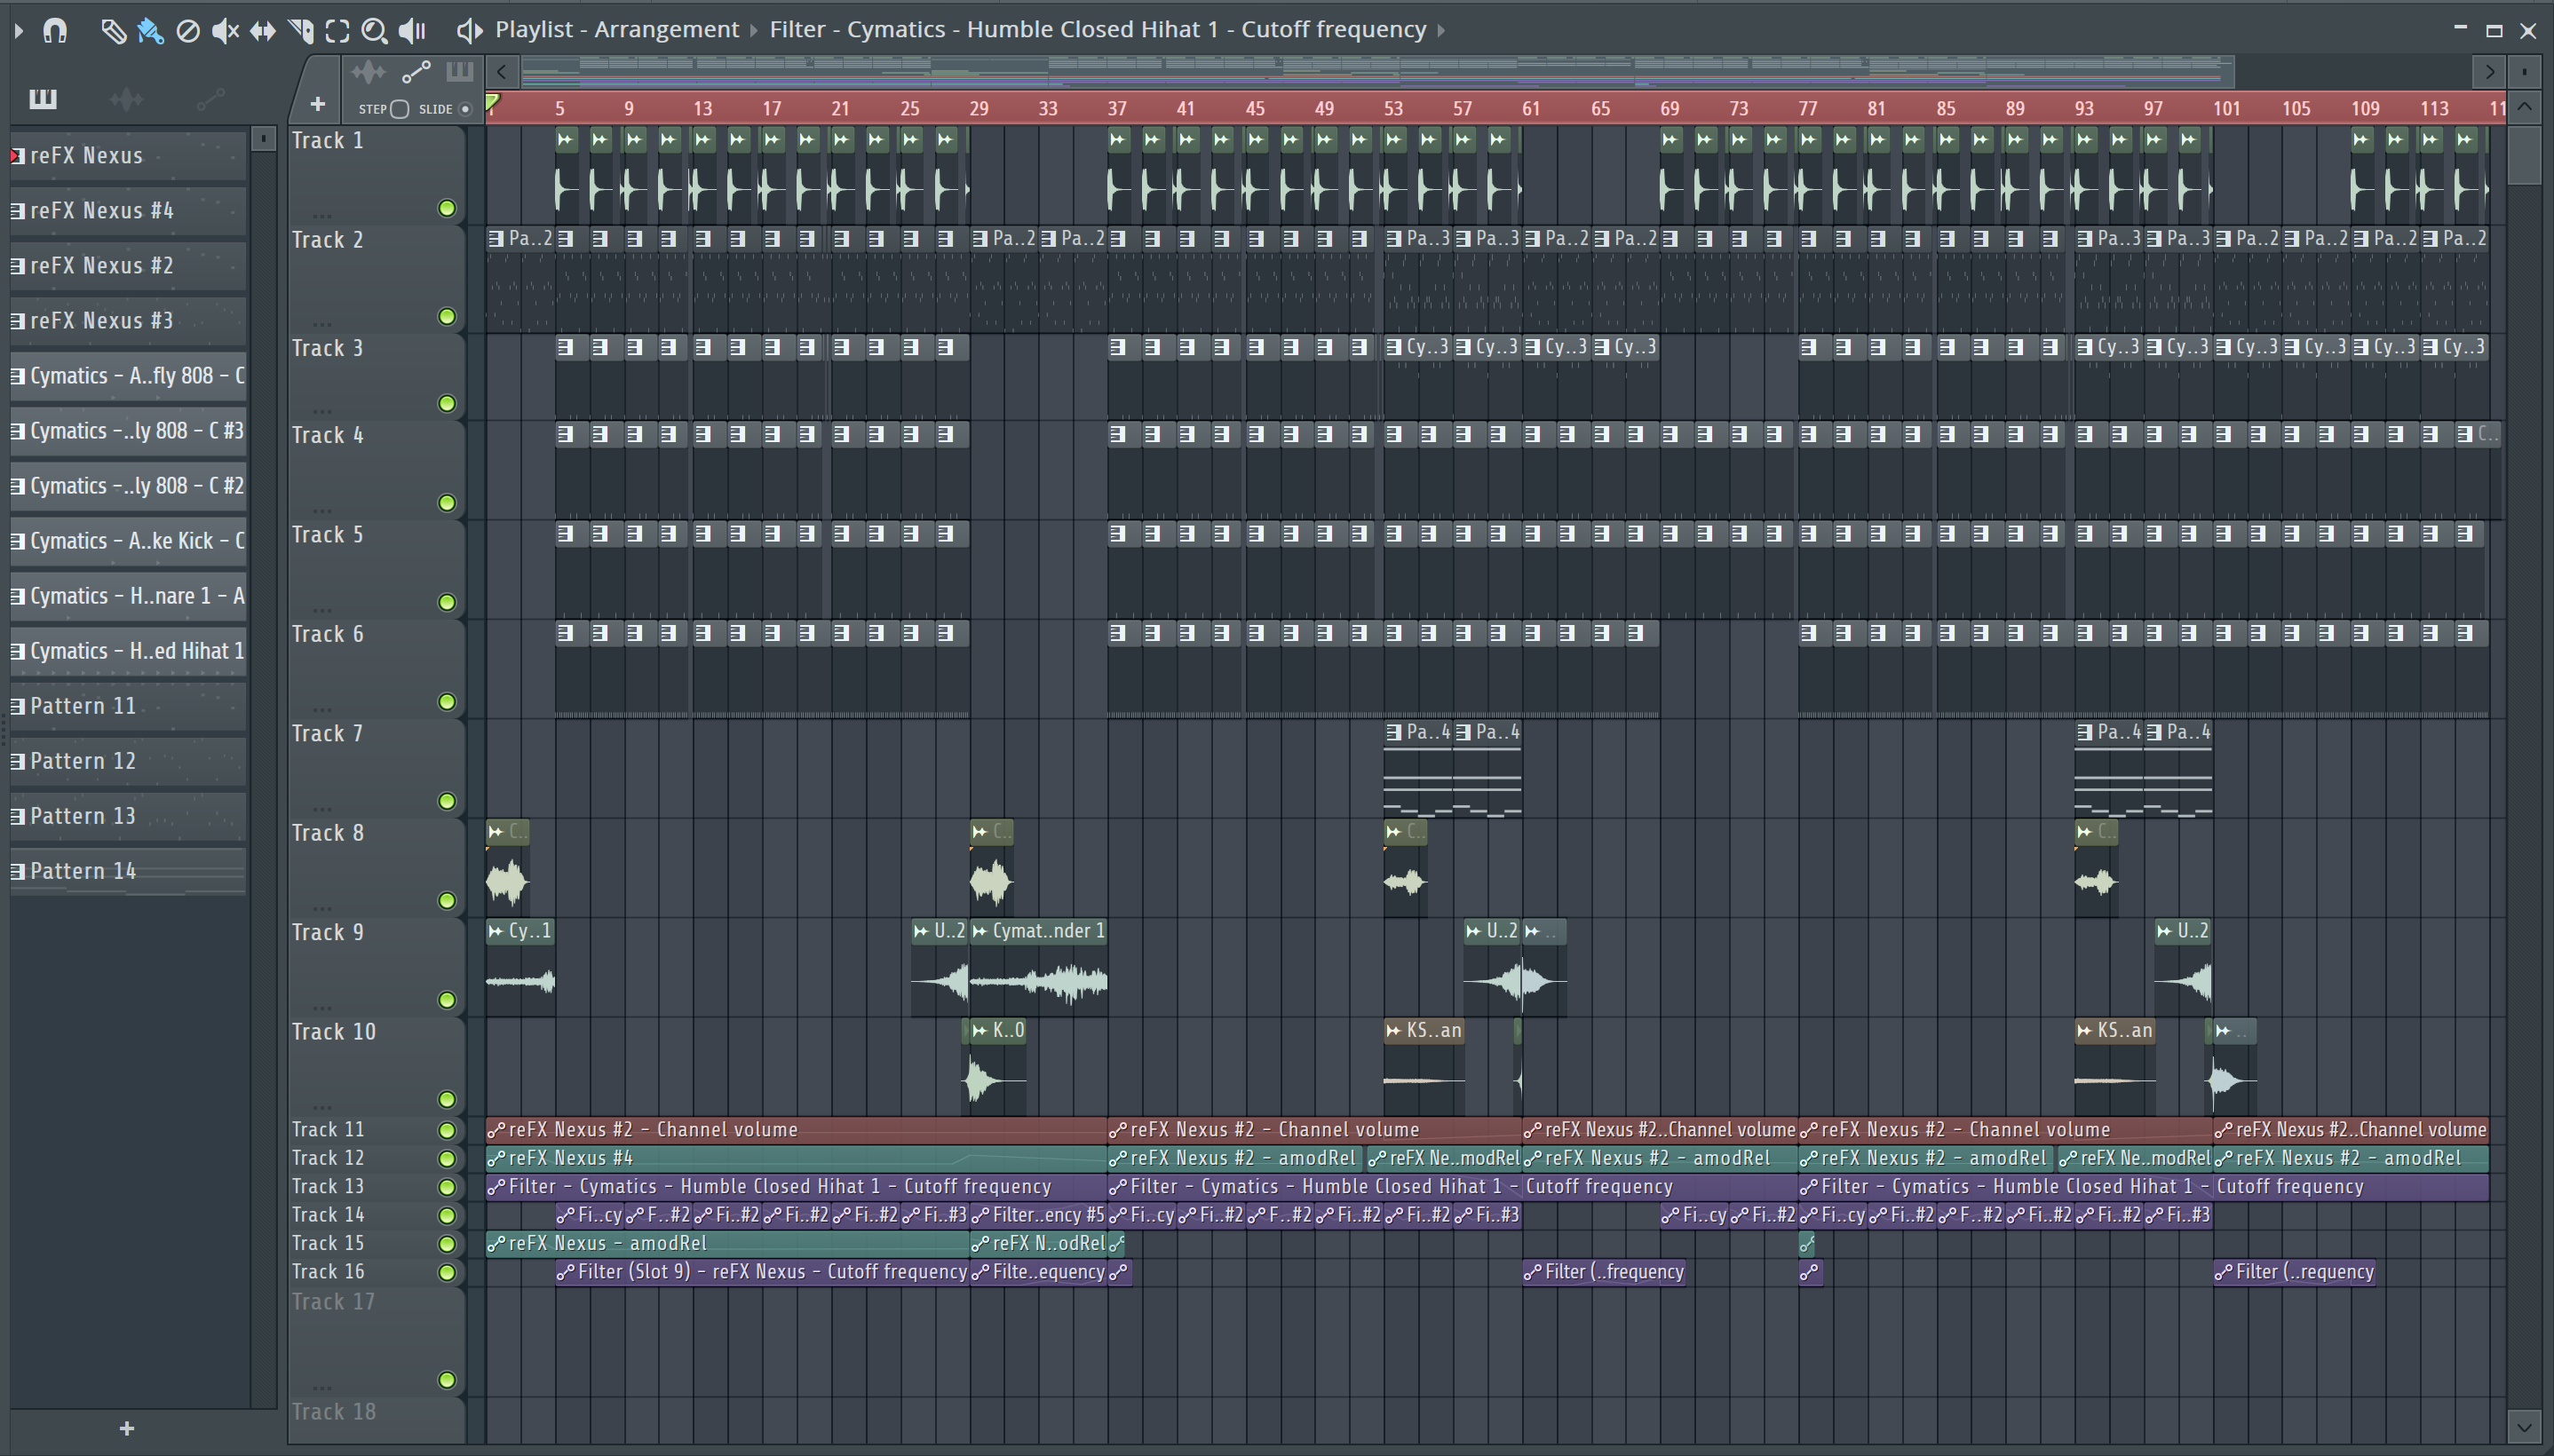Toggle the STEP editing checkbox
This screenshot has height=1456, width=2554.
click(399, 109)
